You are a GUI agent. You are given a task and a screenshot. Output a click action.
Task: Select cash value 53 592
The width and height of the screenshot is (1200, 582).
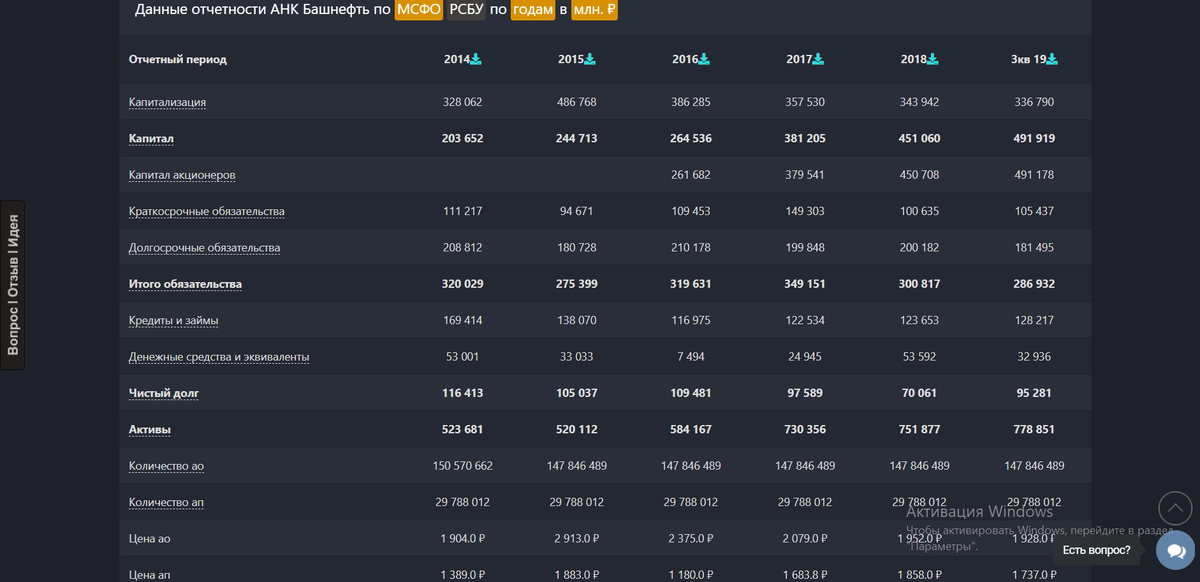(919, 356)
